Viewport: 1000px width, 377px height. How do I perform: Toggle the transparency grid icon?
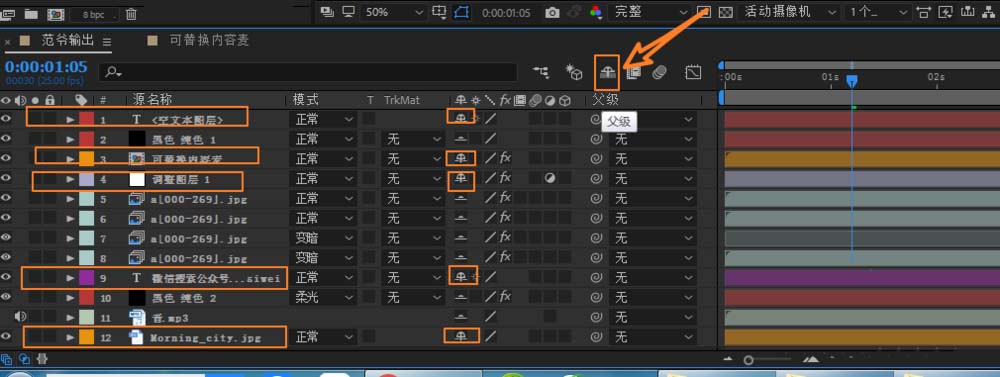(x=726, y=12)
